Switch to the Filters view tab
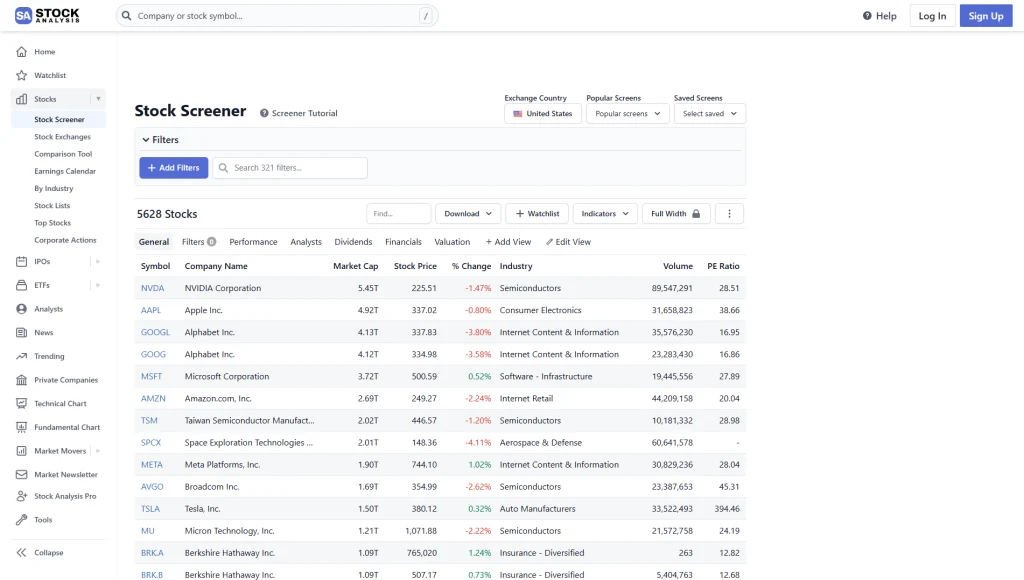This screenshot has width=1024, height=580. tap(199, 242)
